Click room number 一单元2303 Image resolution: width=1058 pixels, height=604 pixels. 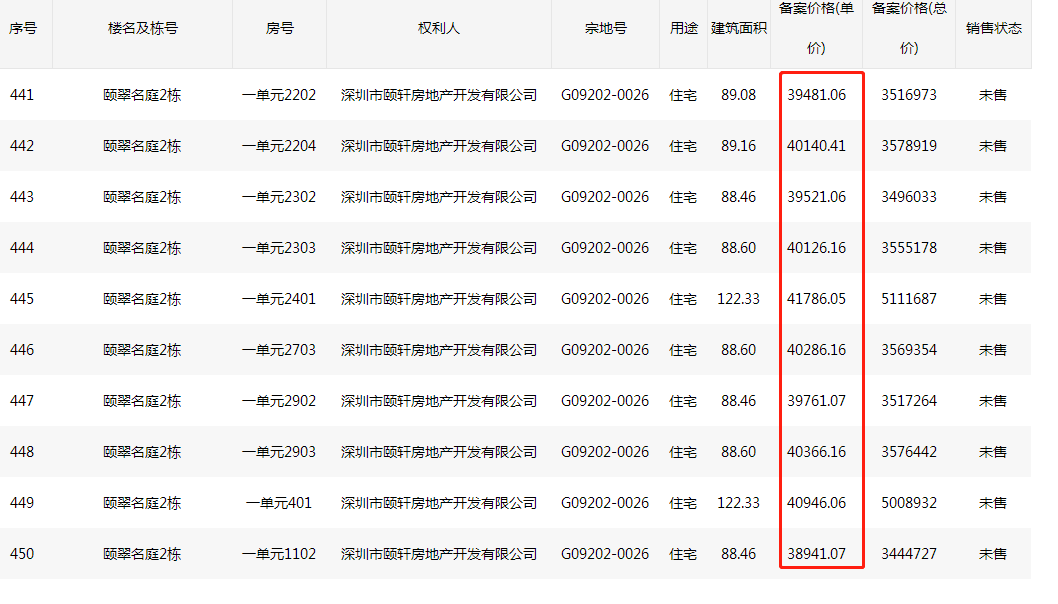[x=279, y=248]
